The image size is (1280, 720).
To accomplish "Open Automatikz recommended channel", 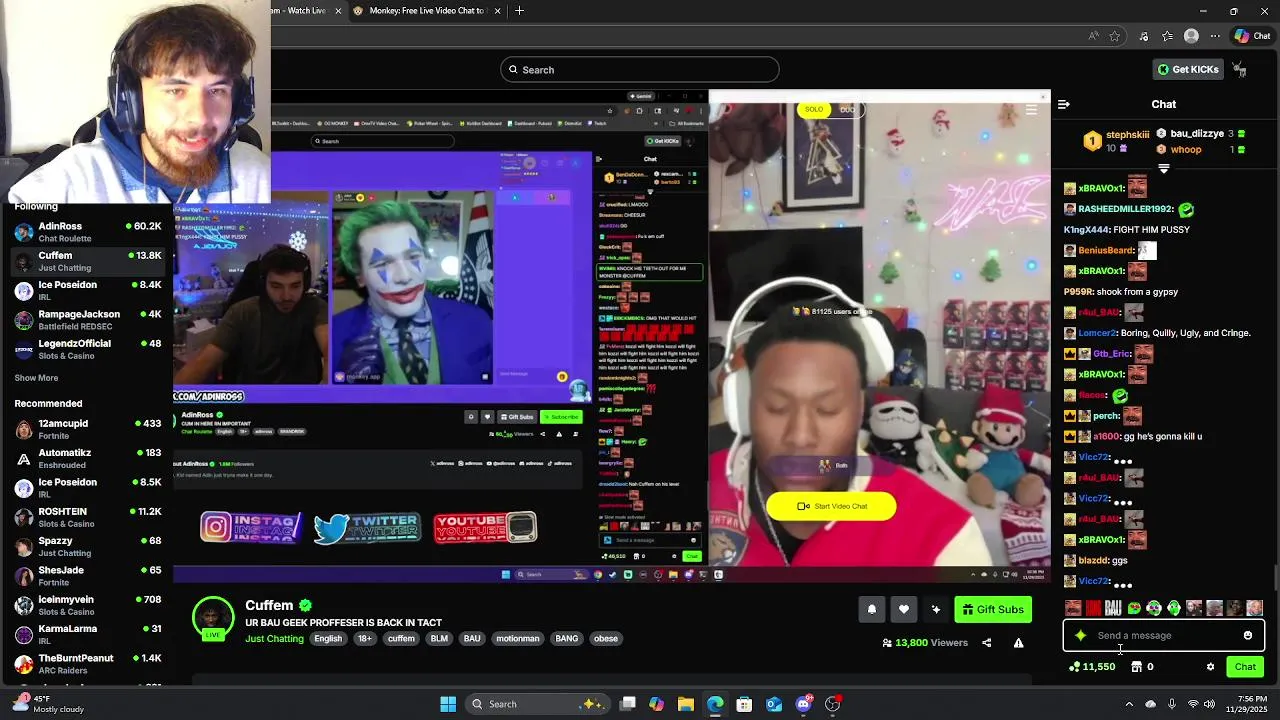I will click(87, 458).
